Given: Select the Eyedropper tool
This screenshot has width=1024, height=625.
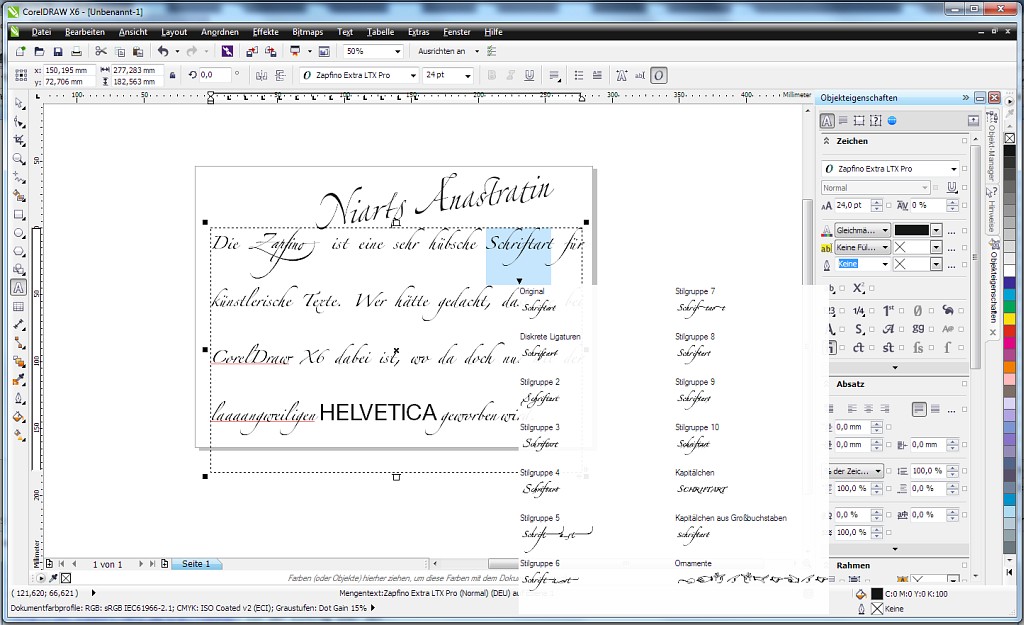Looking at the screenshot, I should (x=19, y=379).
